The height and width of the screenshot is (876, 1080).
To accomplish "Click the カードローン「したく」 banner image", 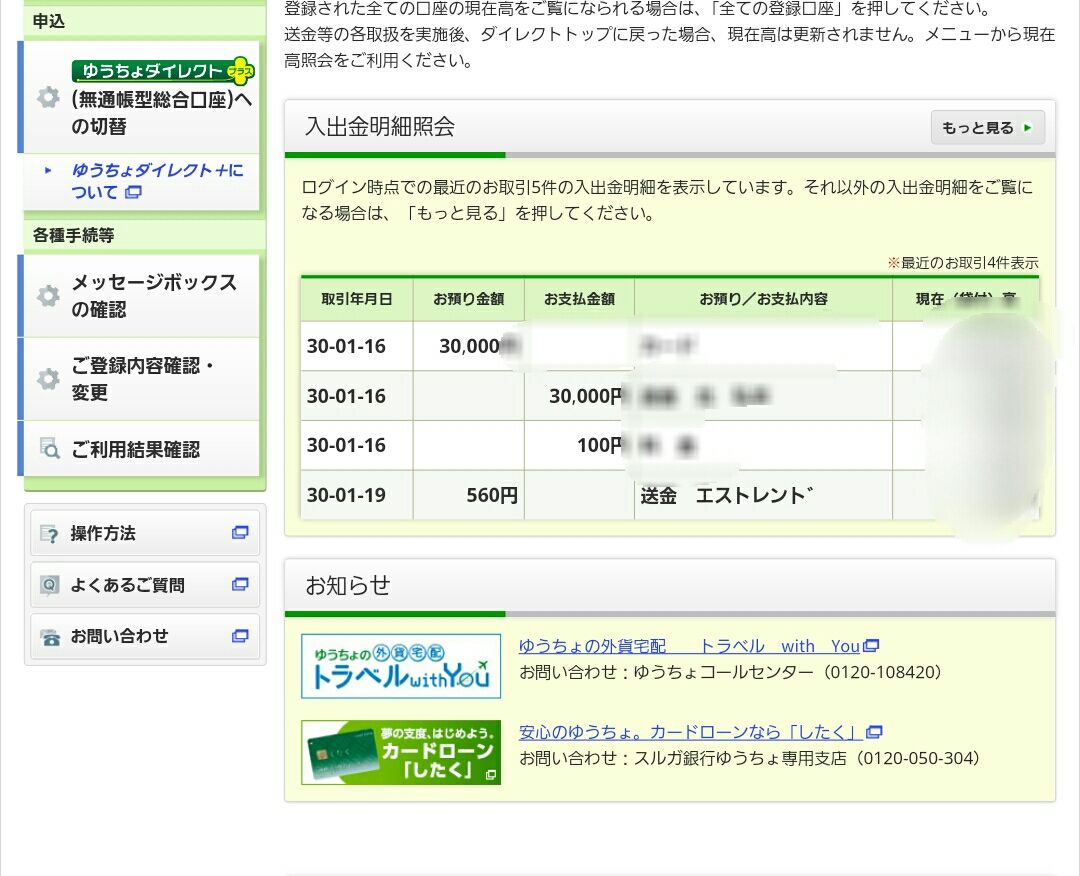I will coord(401,752).
